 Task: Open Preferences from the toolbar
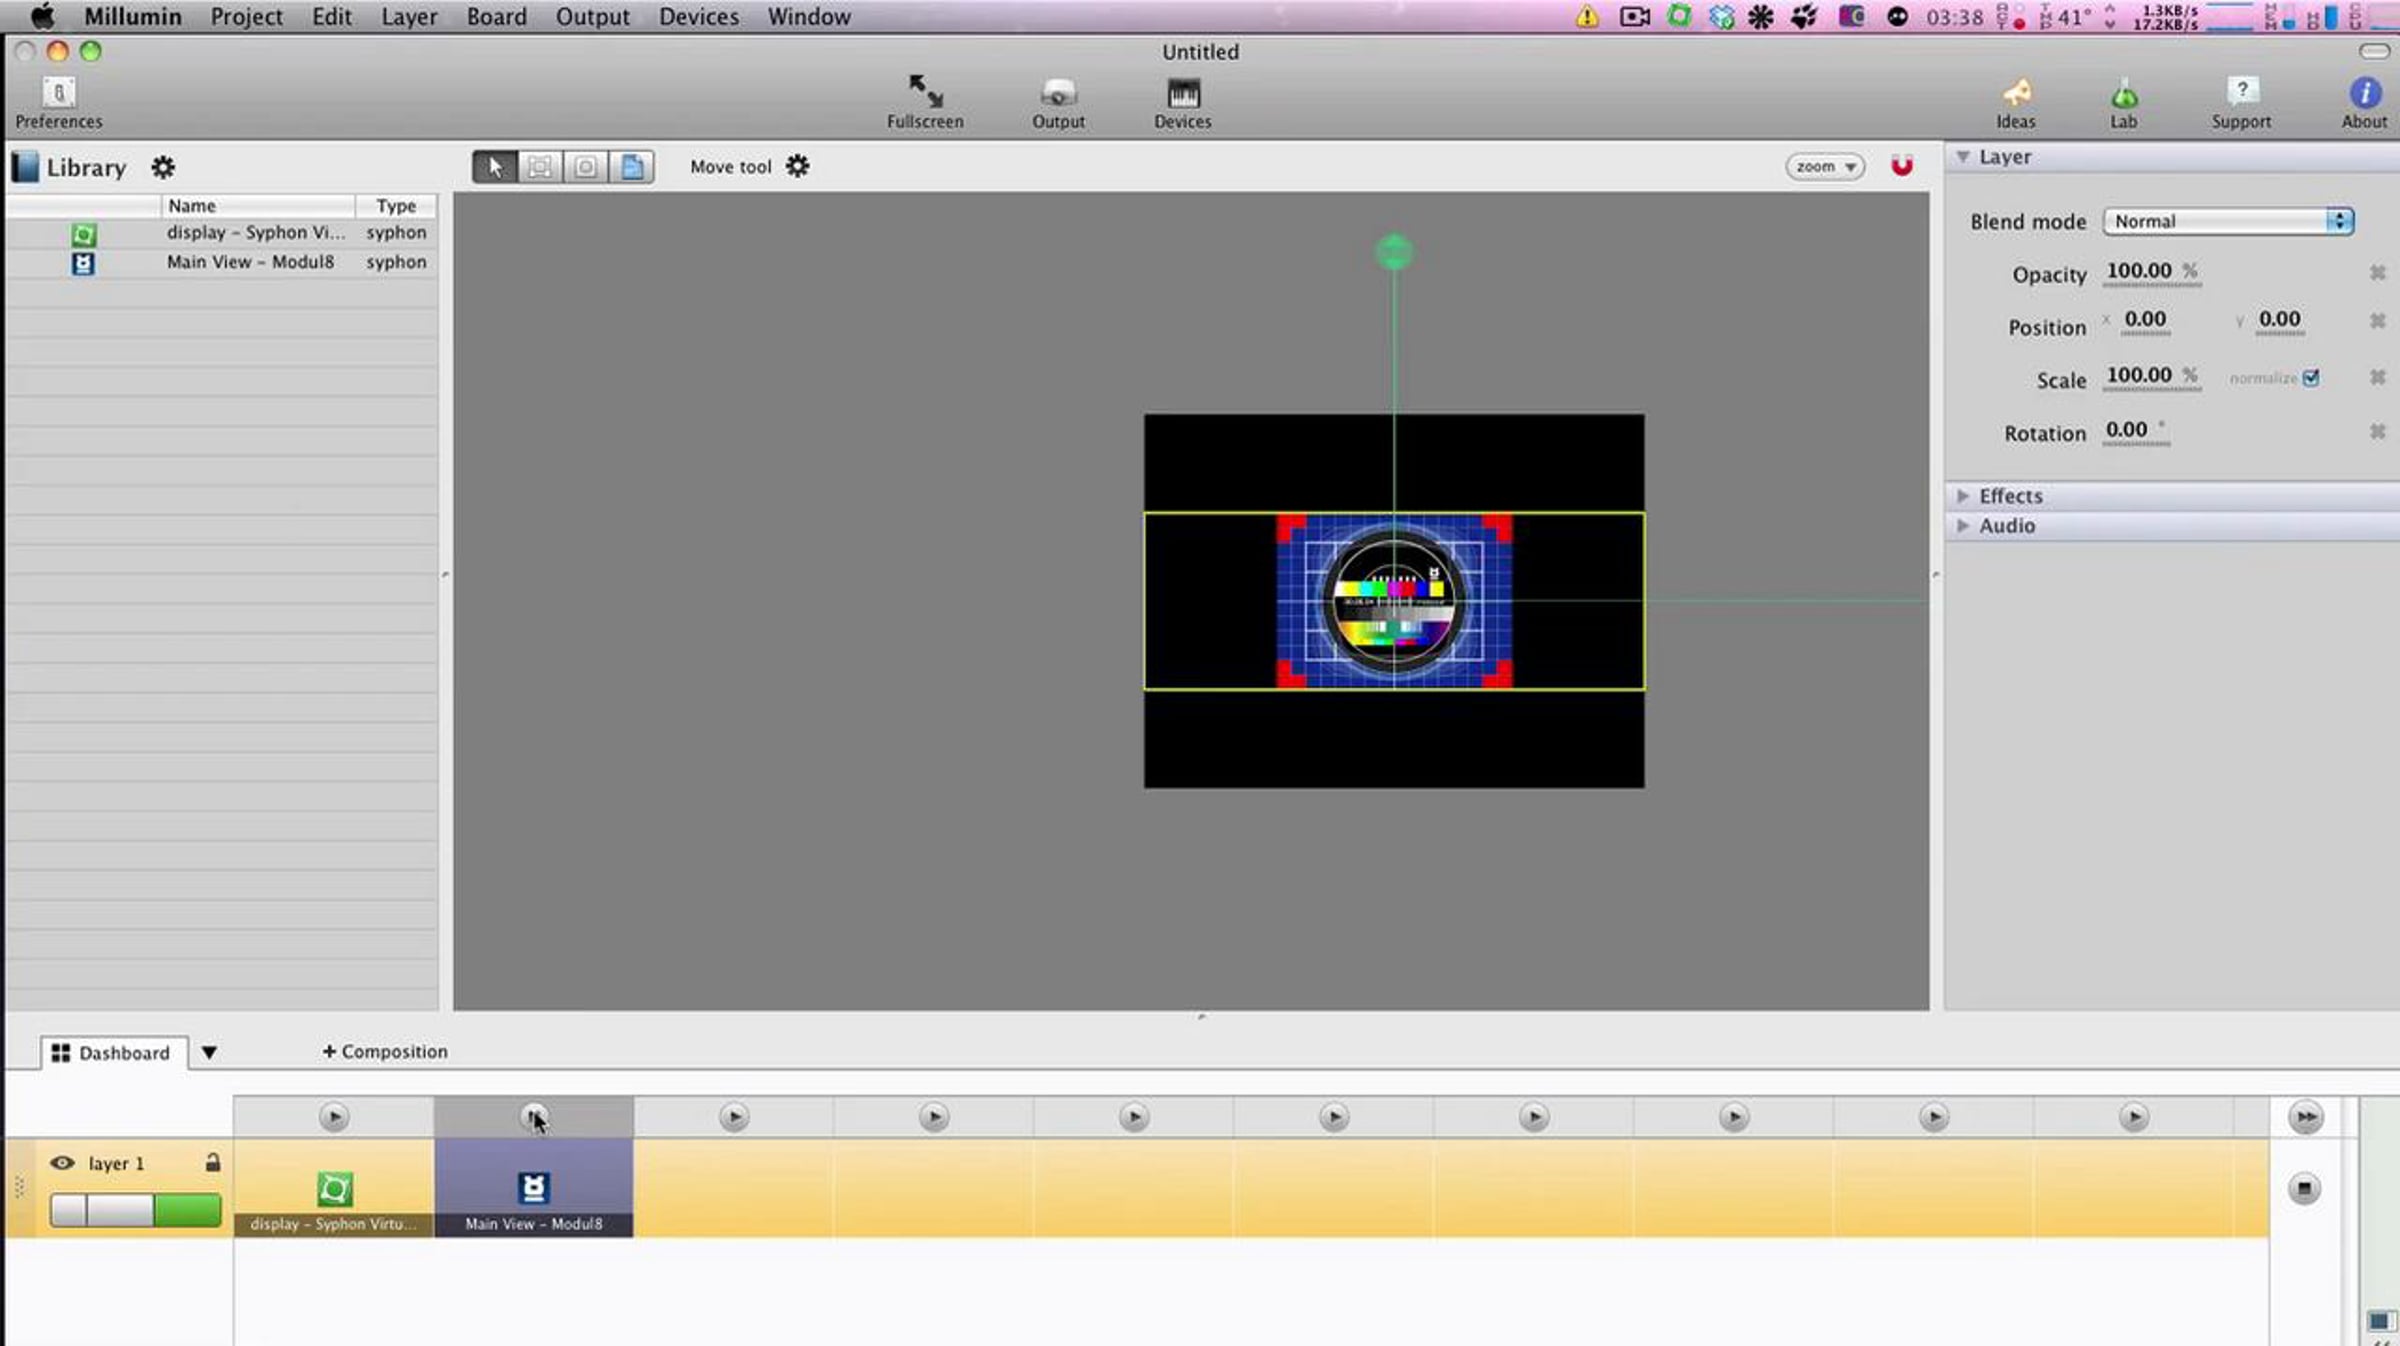point(58,102)
